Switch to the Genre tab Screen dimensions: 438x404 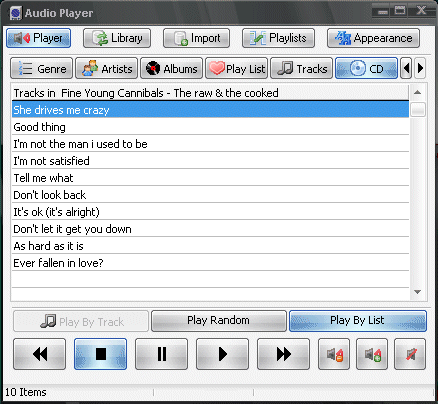point(42,68)
